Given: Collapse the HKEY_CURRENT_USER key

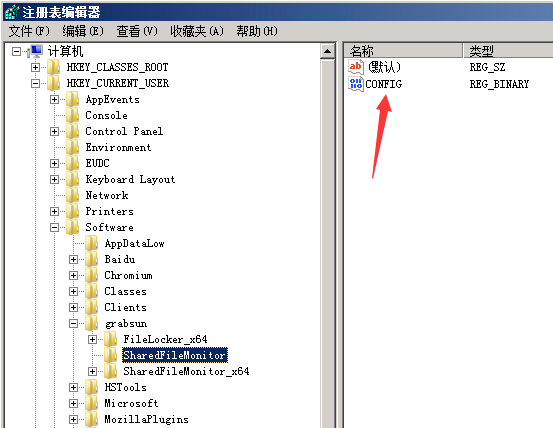Looking at the screenshot, I should point(35,83).
